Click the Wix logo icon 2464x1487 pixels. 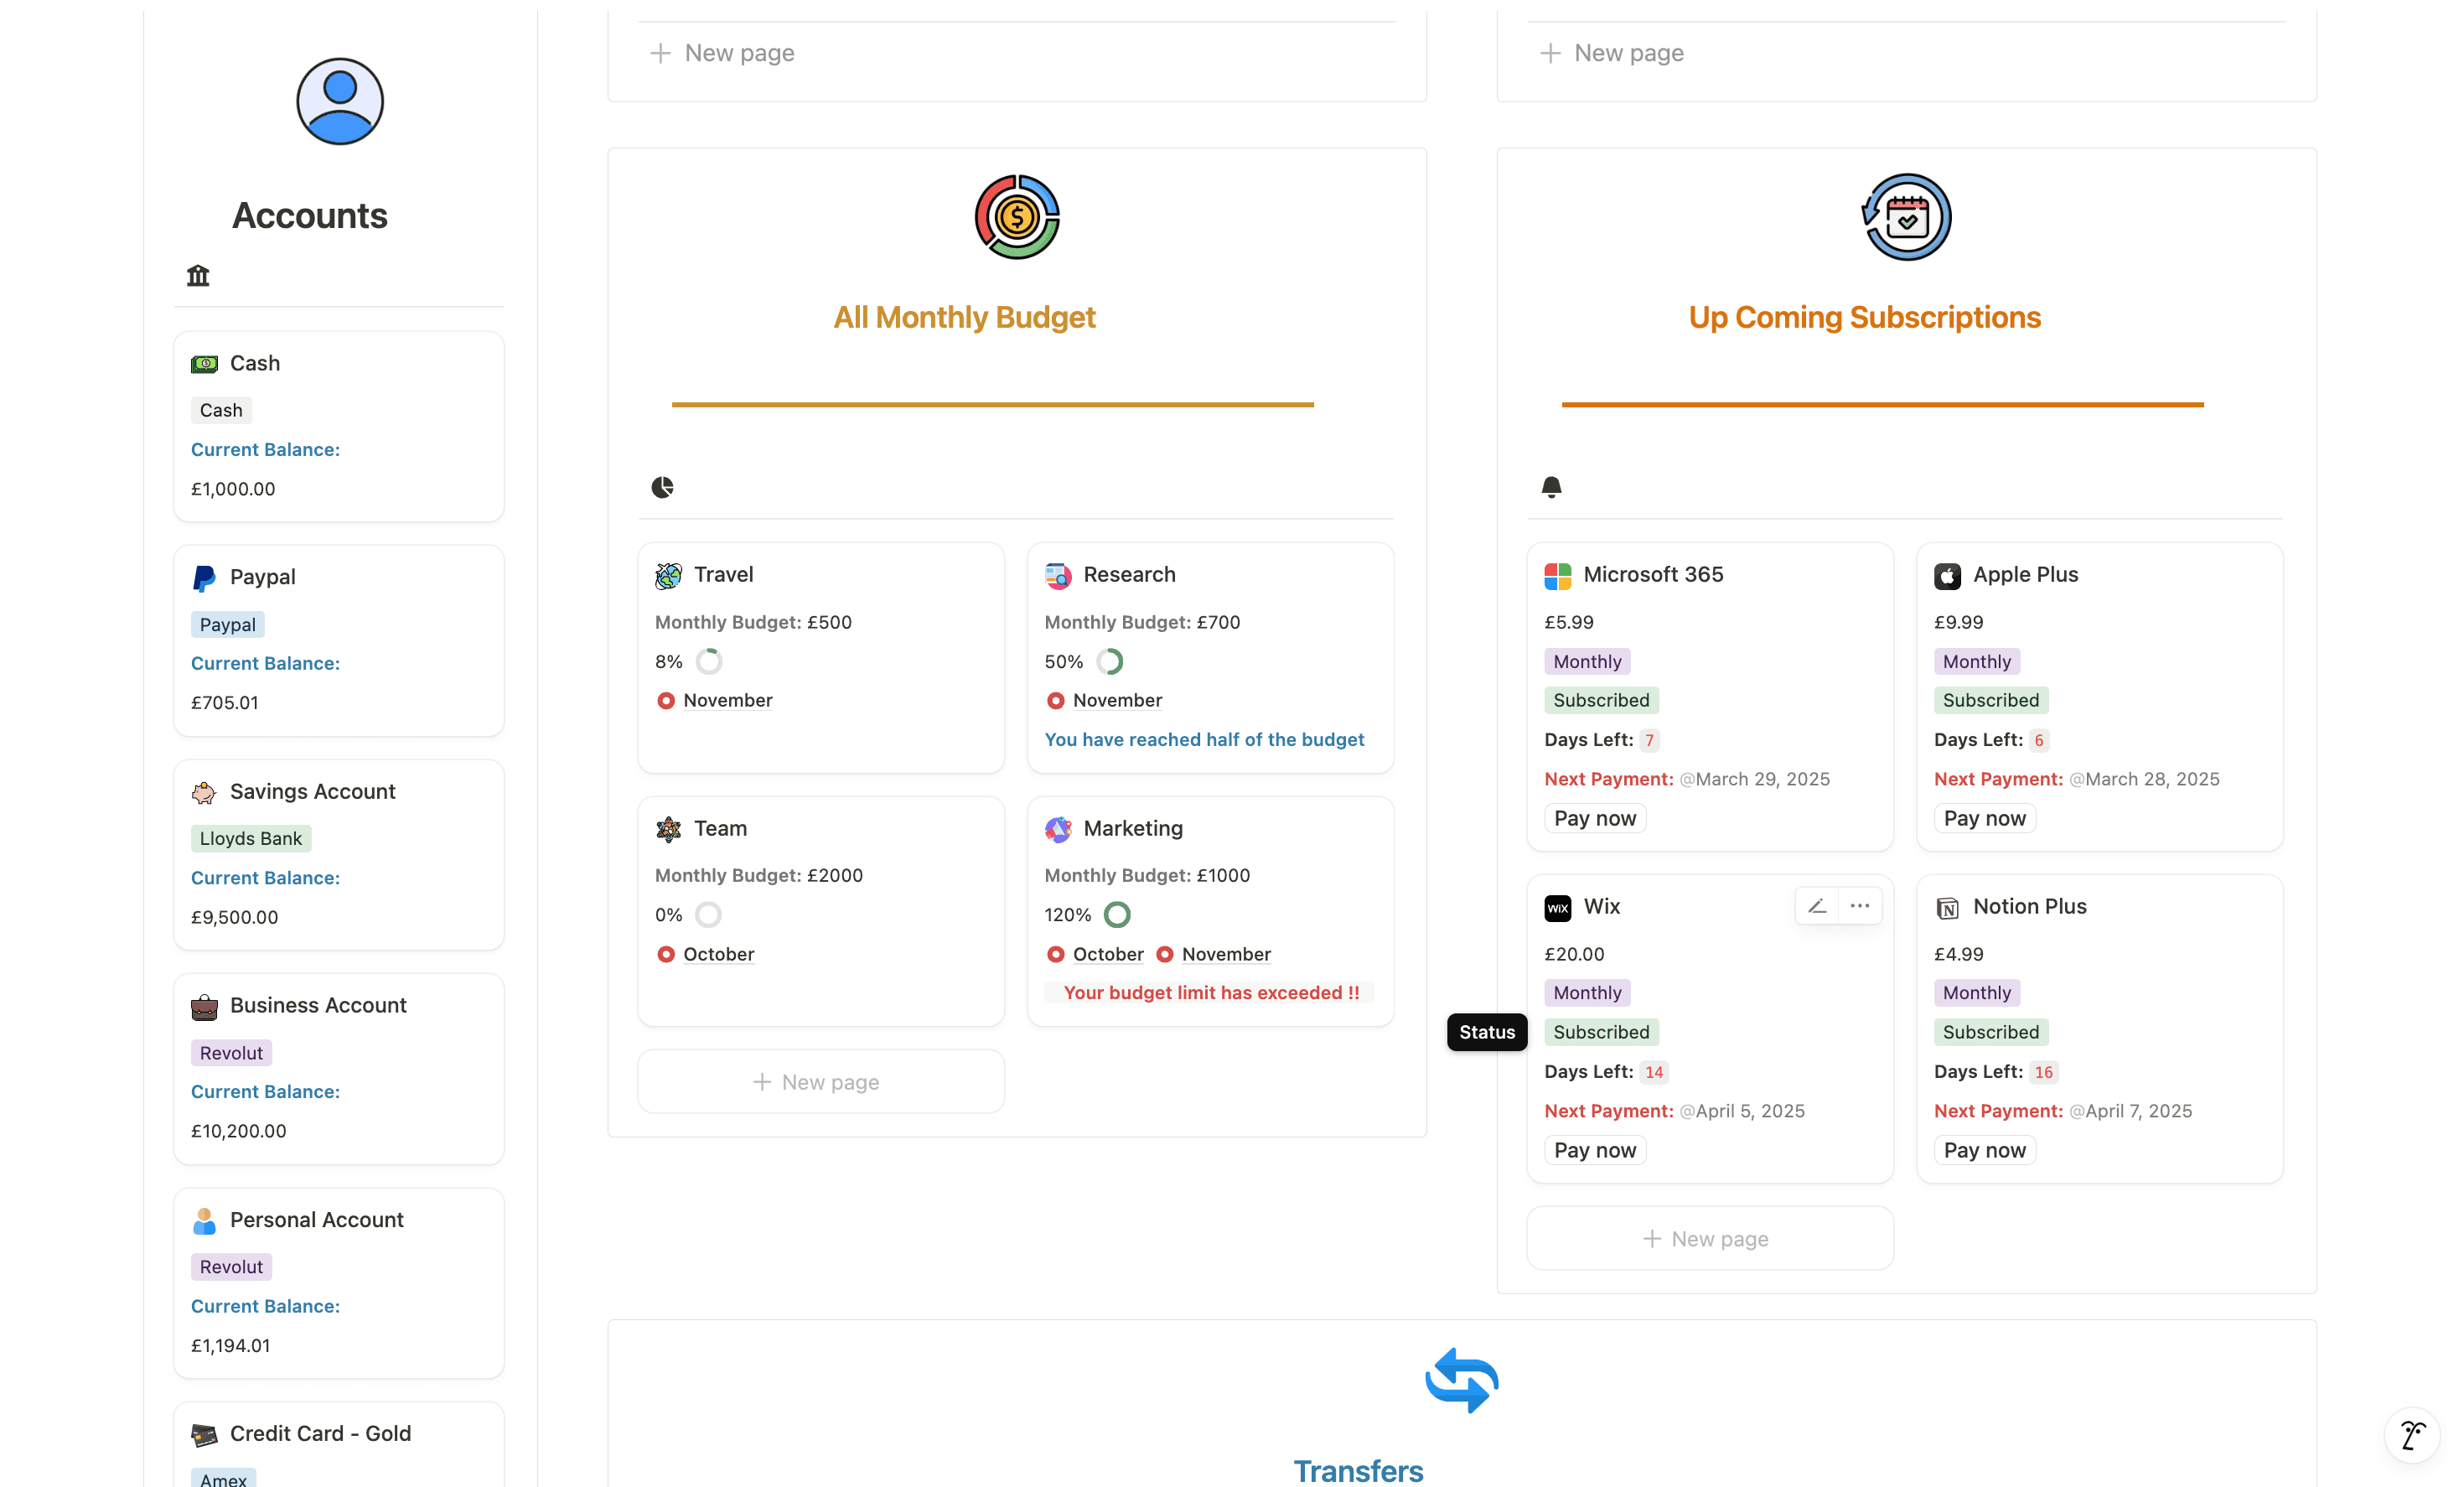(1558, 907)
